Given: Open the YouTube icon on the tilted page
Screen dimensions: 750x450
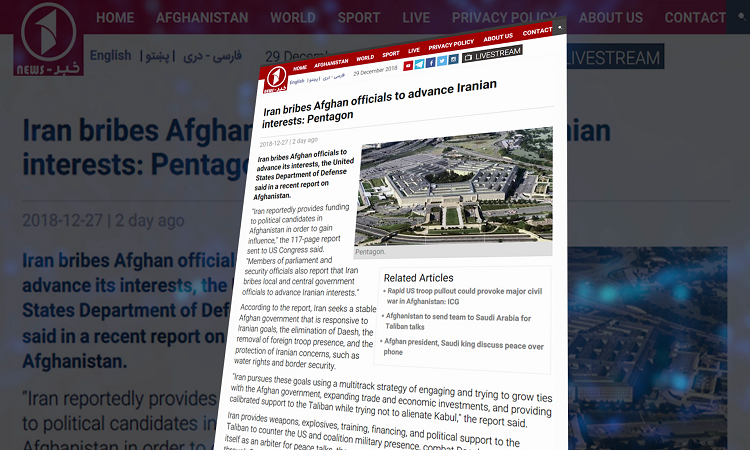Looking at the screenshot, I should (408, 66).
